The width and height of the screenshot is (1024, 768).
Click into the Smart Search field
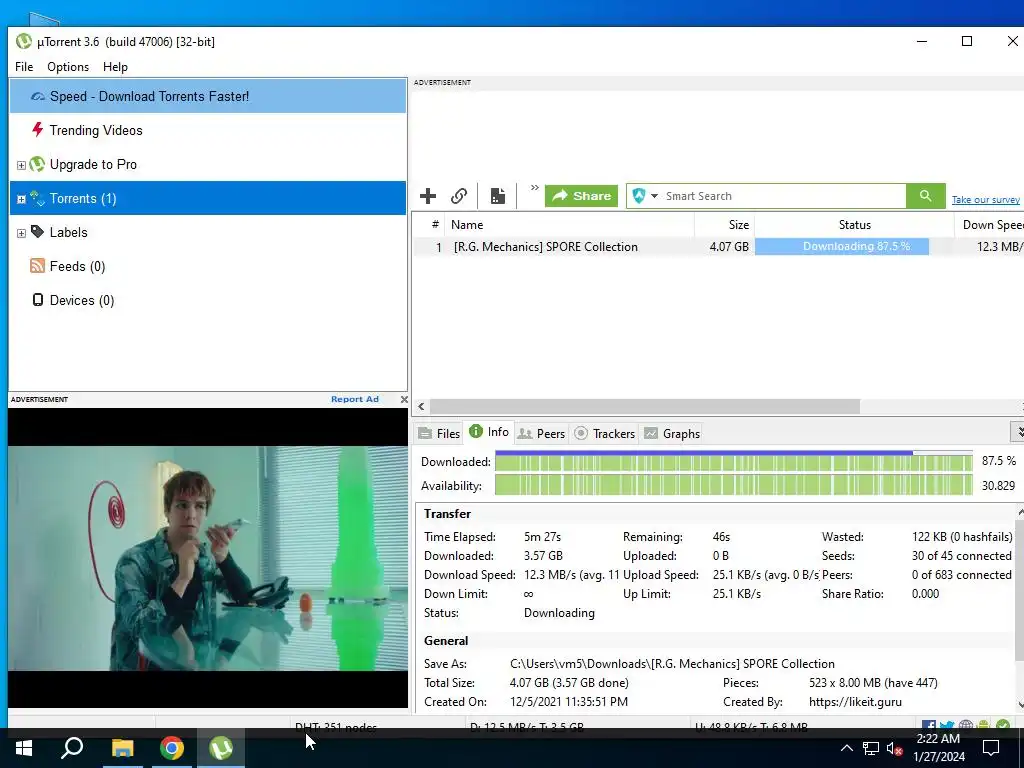pyautogui.click(x=782, y=196)
